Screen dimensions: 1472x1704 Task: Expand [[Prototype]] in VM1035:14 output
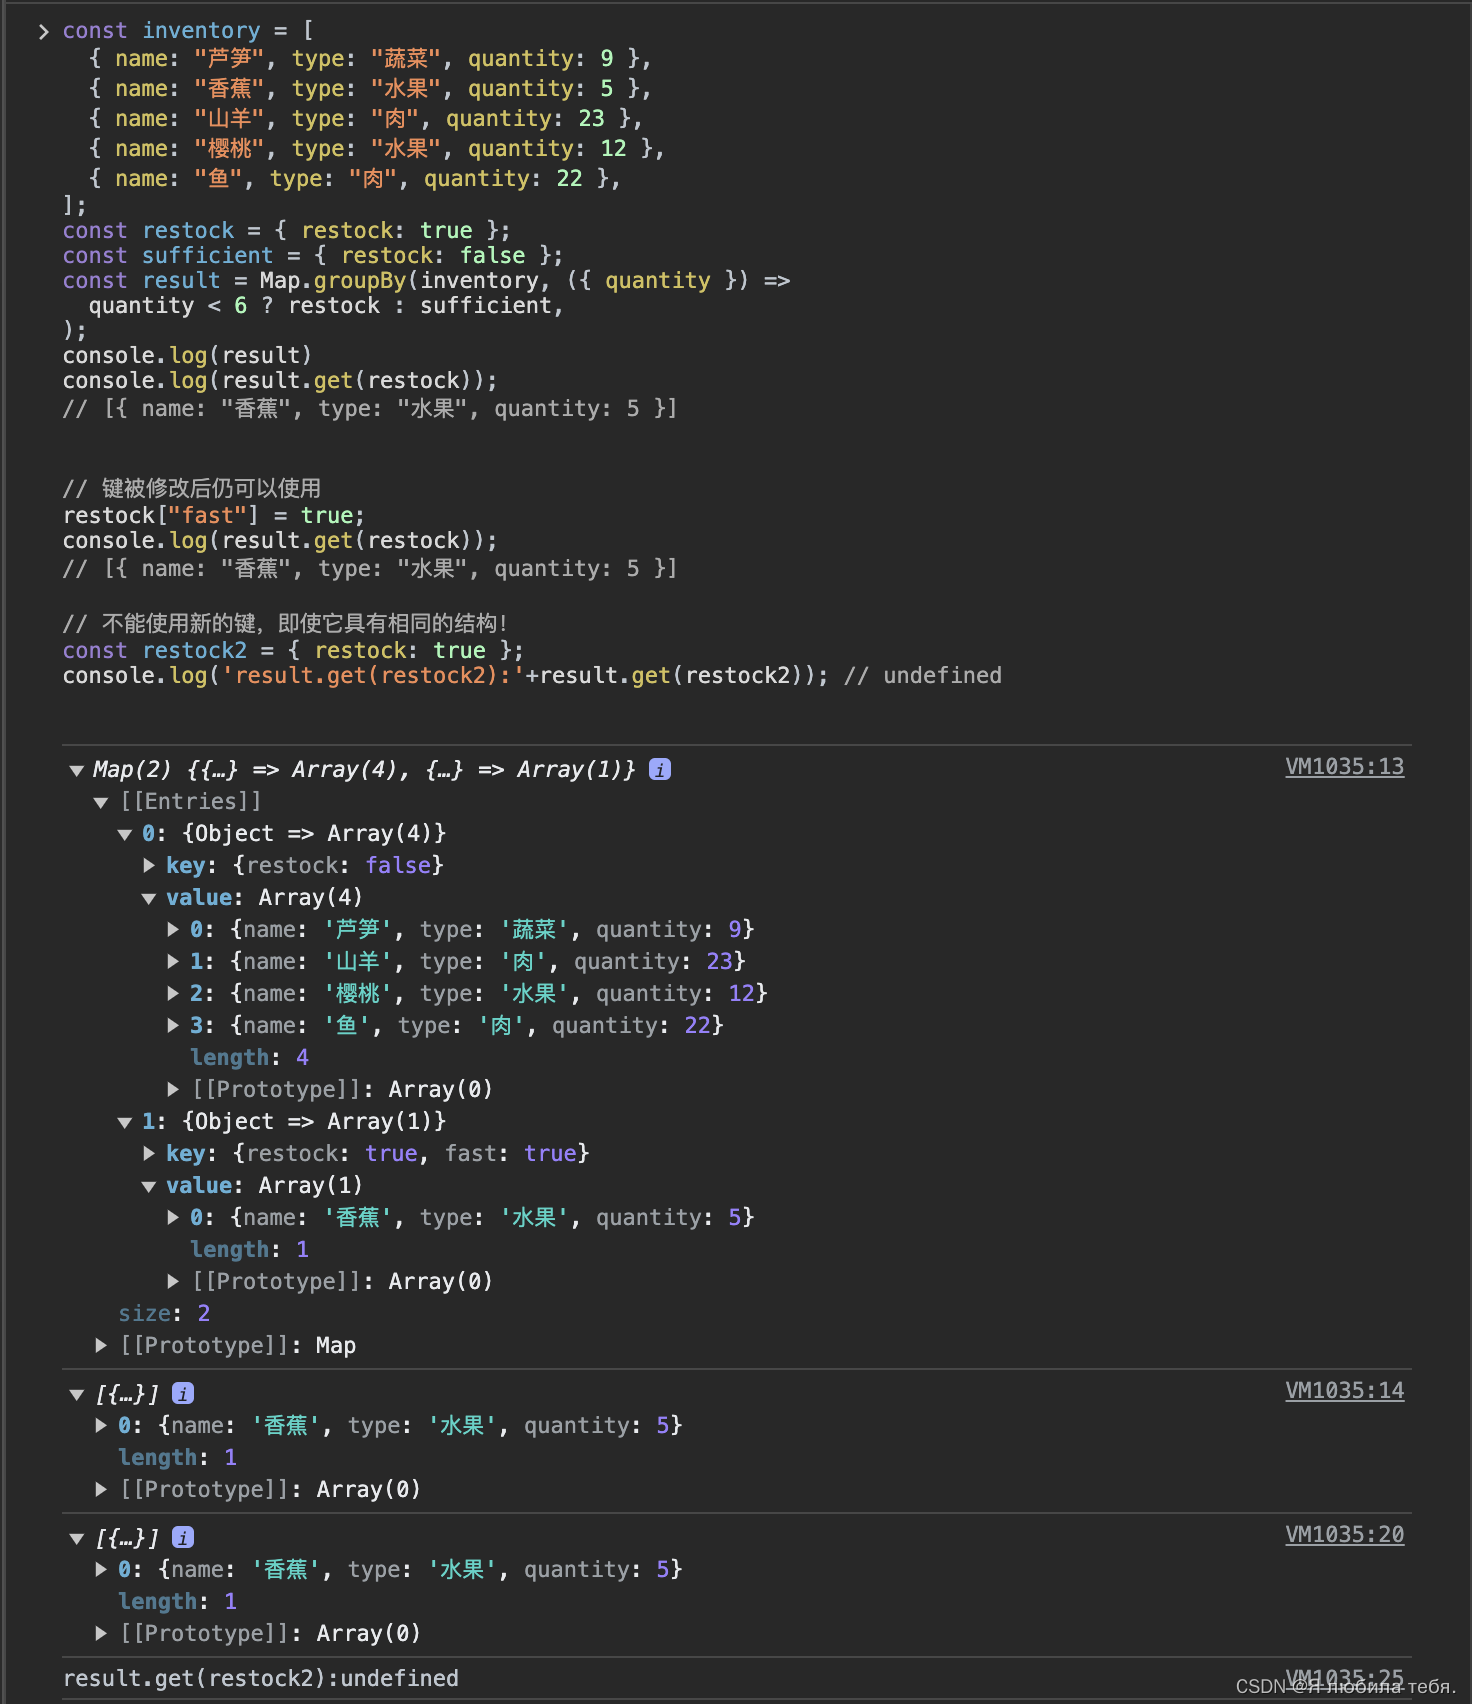[100, 1489]
